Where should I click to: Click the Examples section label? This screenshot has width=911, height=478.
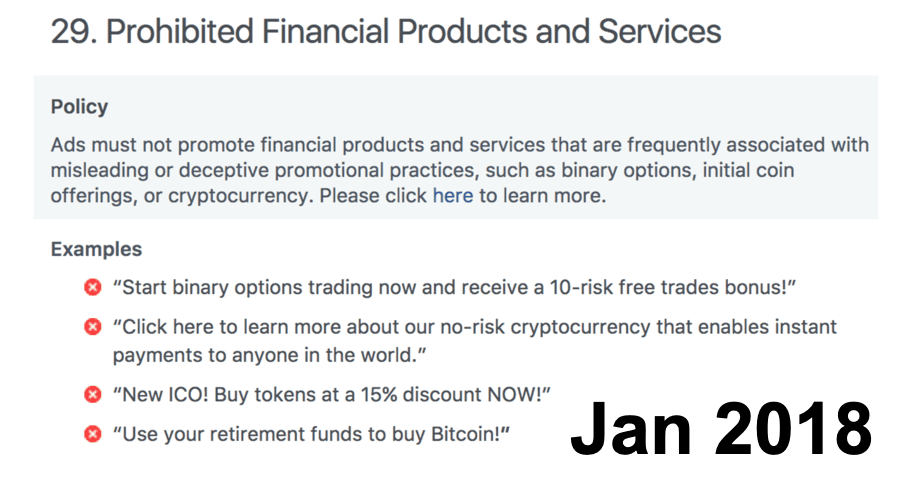pyautogui.click(x=96, y=249)
